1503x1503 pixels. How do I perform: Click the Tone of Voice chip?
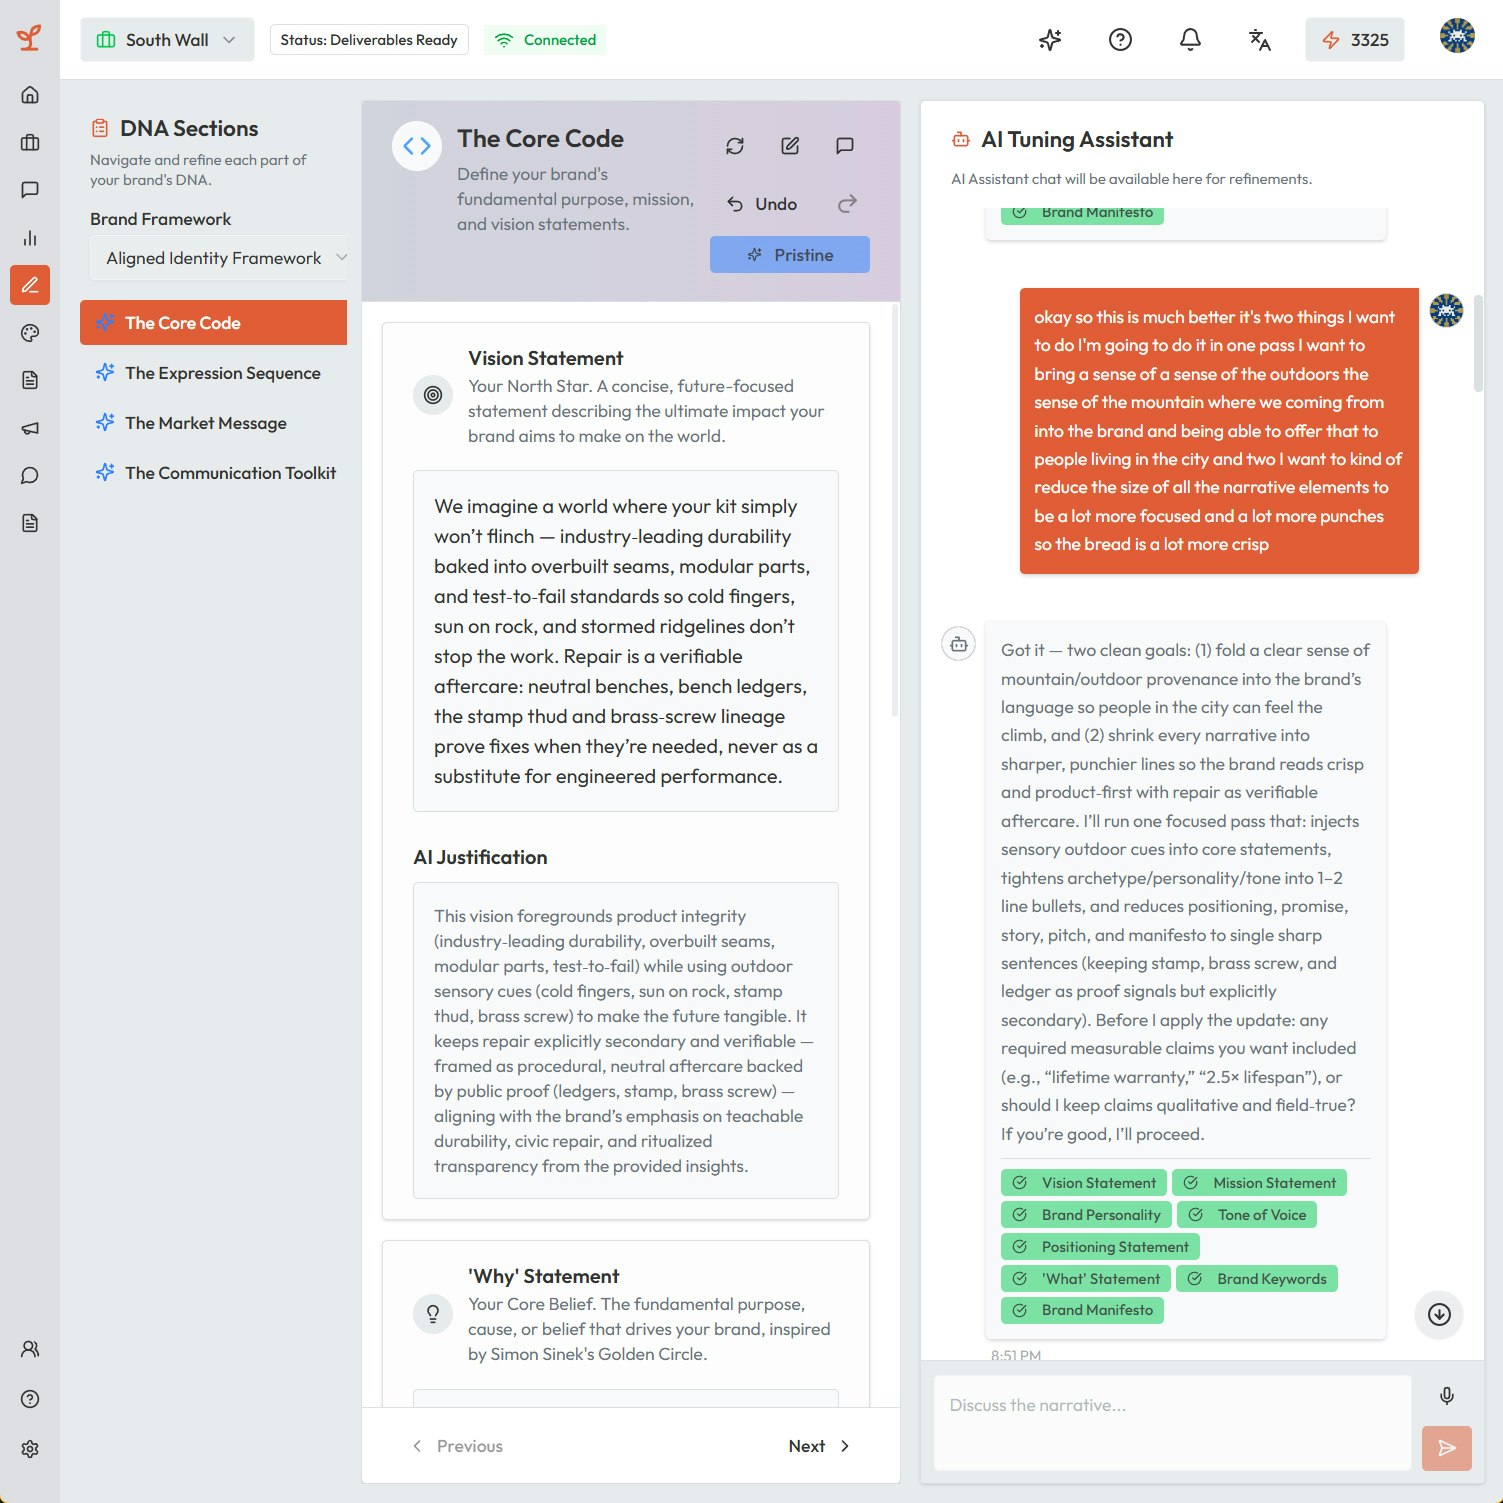pos(1247,1215)
